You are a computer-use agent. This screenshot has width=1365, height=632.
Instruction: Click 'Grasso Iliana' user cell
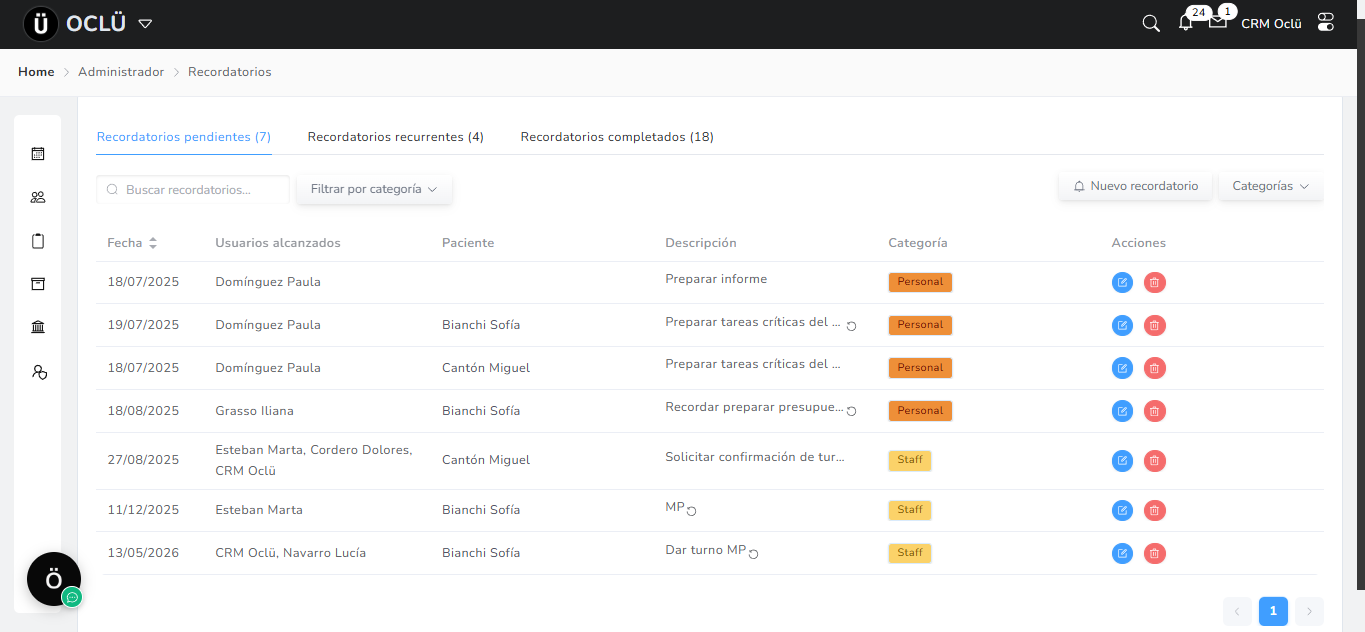(254, 411)
